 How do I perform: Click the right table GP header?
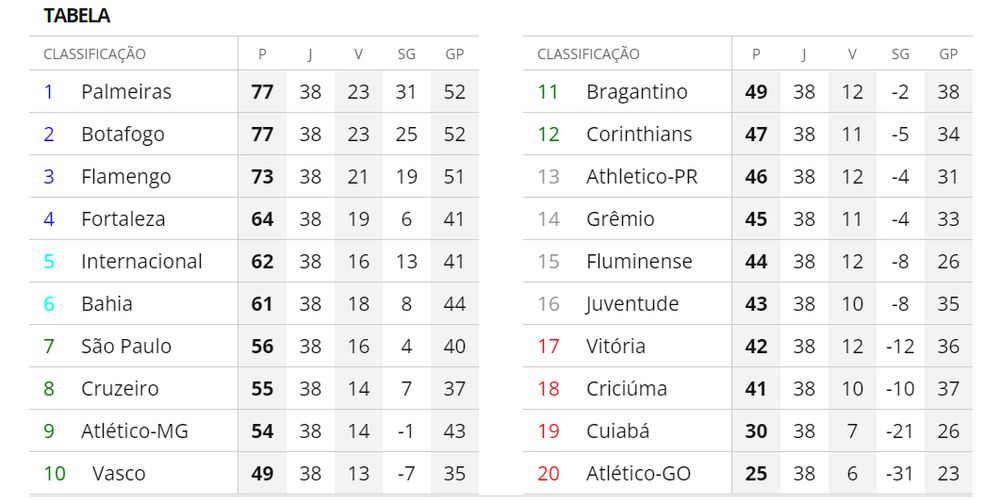948,54
